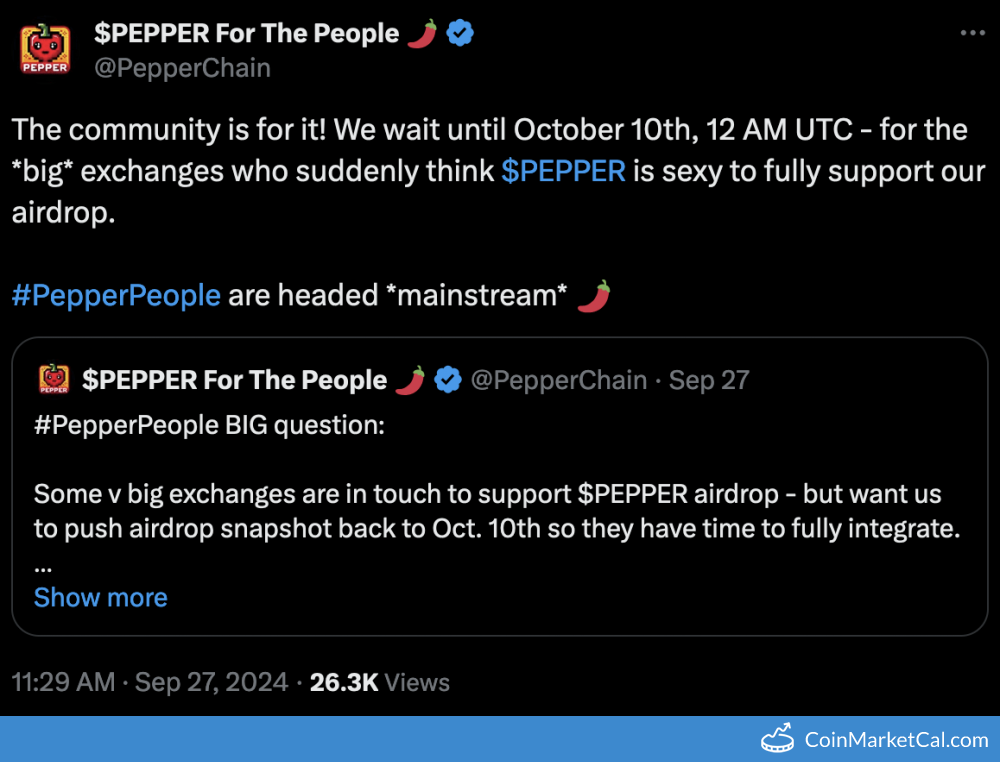Click the blue verified badge beside the author name
1000x762 pixels.
tap(460, 33)
